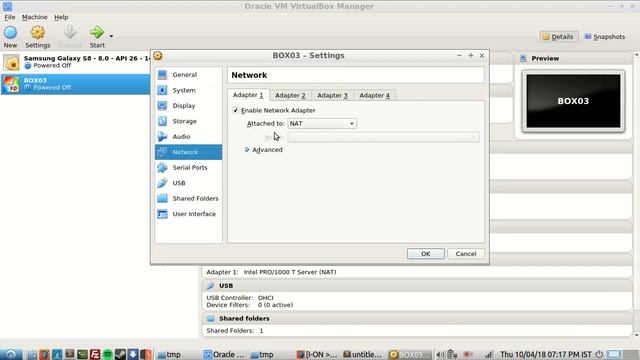Switch to Oracle VM taskbar window button
The height and width of the screenshot is (360, 640).
click(x=224, y=355)
